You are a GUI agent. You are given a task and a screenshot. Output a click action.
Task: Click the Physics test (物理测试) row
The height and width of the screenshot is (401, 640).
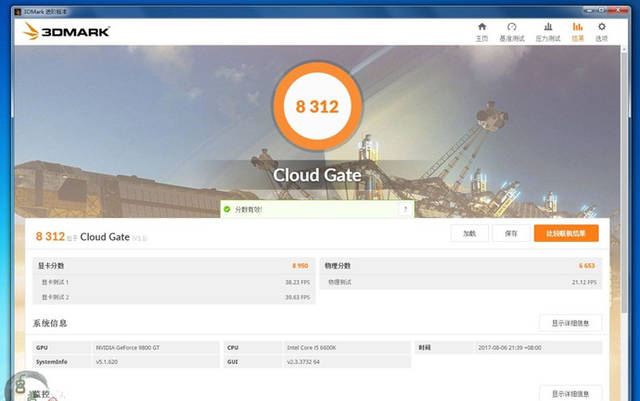pyautogui.click(x=461, y=282)
